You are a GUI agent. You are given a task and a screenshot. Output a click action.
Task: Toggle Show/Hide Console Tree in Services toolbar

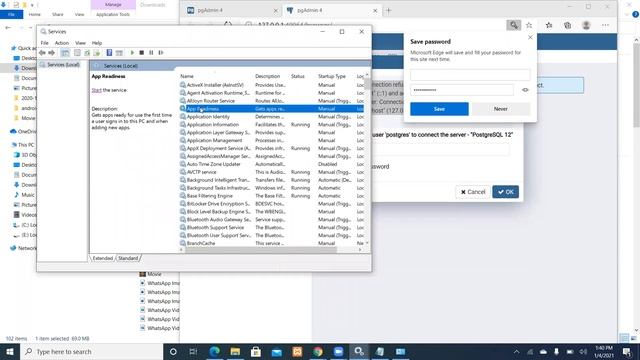[x=65, y=53]
